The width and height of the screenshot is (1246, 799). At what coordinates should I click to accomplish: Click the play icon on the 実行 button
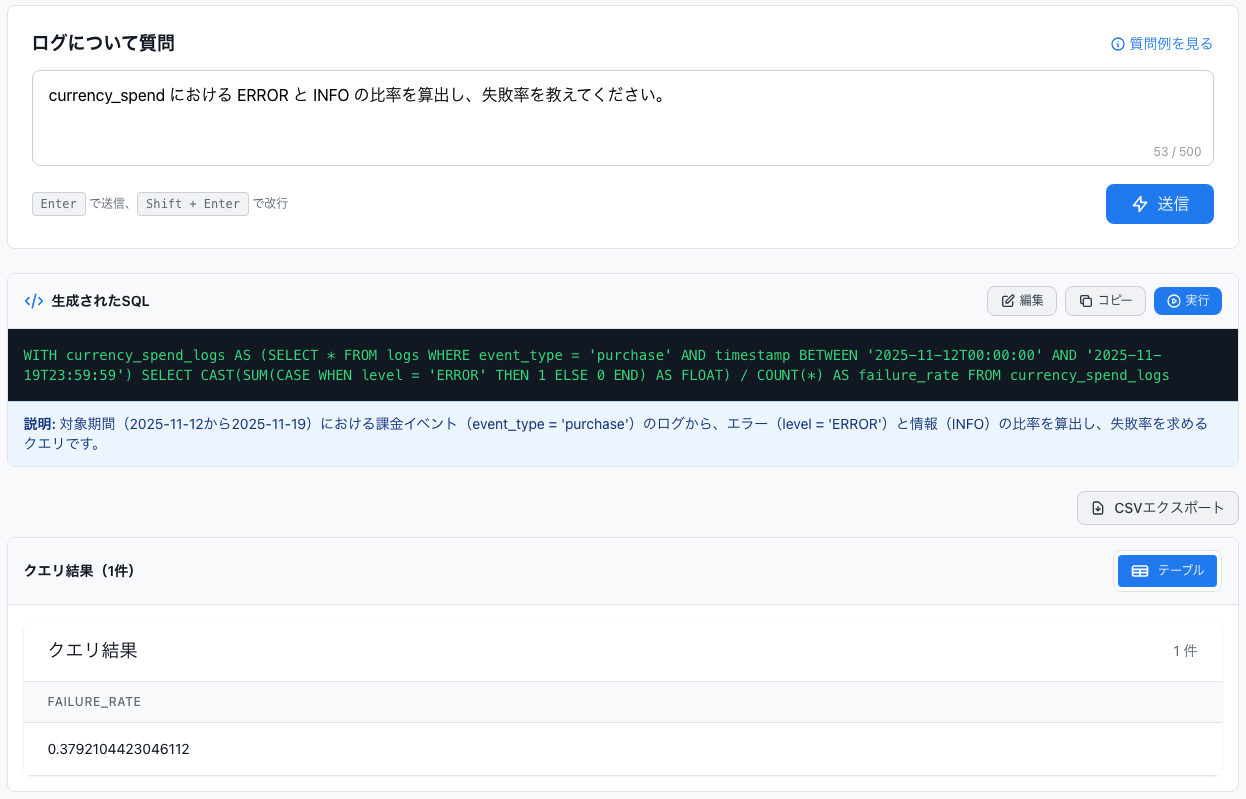pyautogui.click(x=1172, y=300)
